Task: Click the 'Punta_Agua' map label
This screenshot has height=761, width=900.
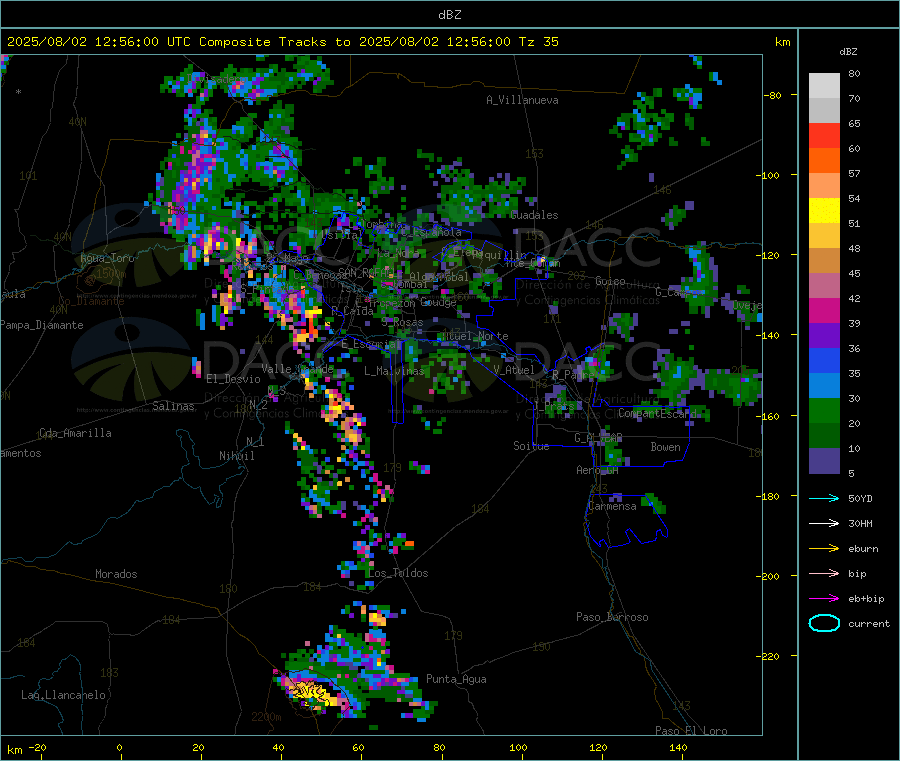Action: (x=456, y=680)
